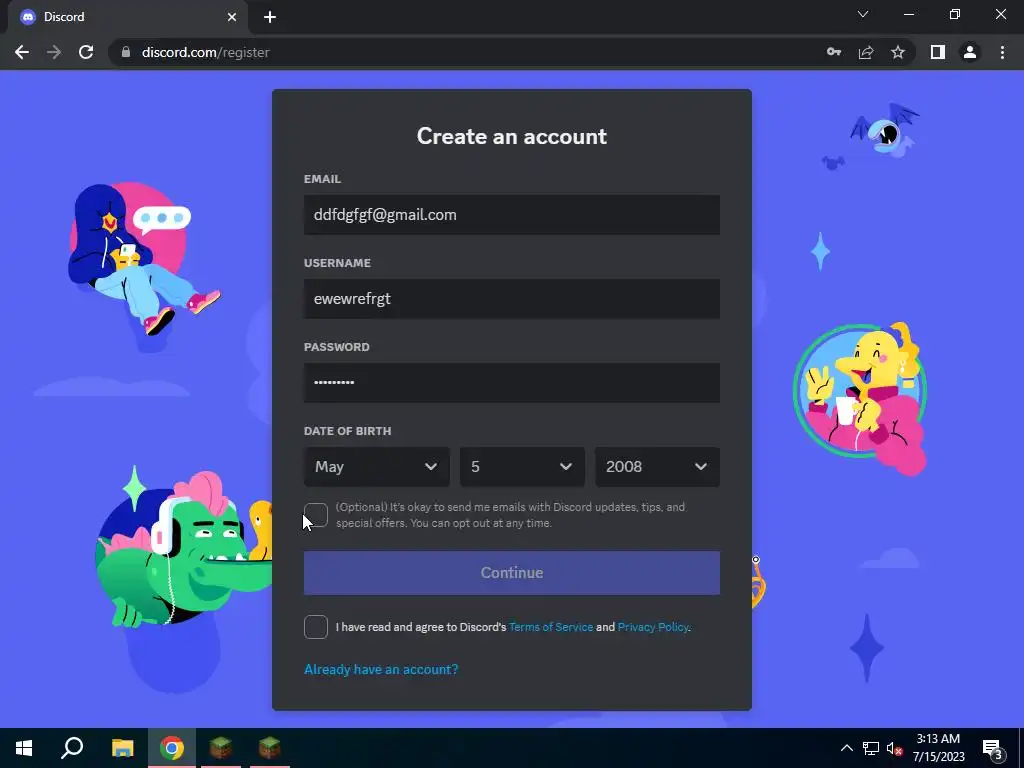Bookmark this page with the star icon
The image size is (1024, 768).
(x=898, y=52)
